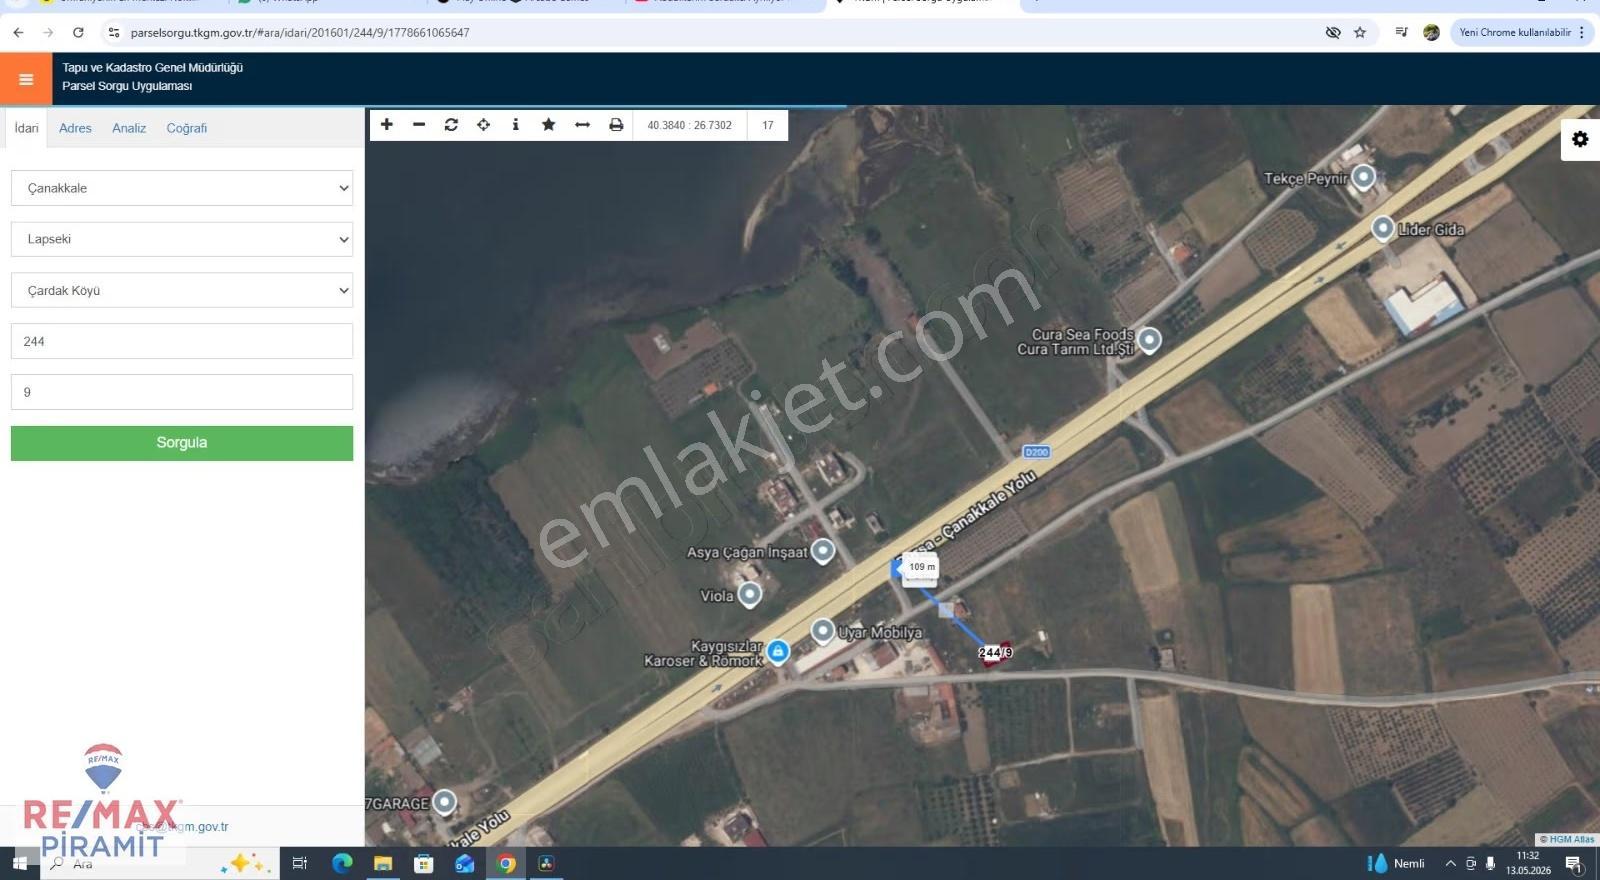Open Chrome media controls icon
The image size is (1600, 880).
coord(1401,32)
